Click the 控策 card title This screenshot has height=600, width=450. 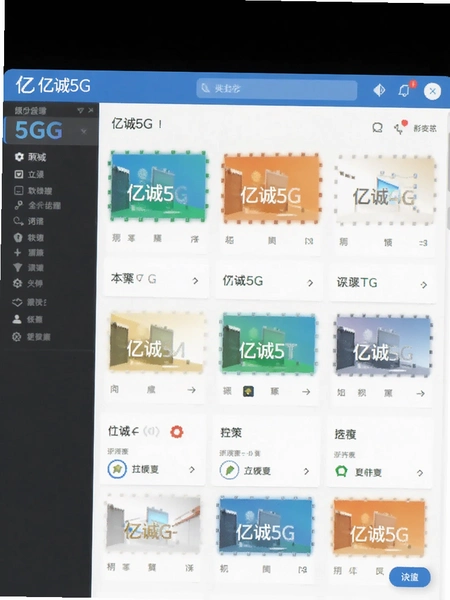231,432
